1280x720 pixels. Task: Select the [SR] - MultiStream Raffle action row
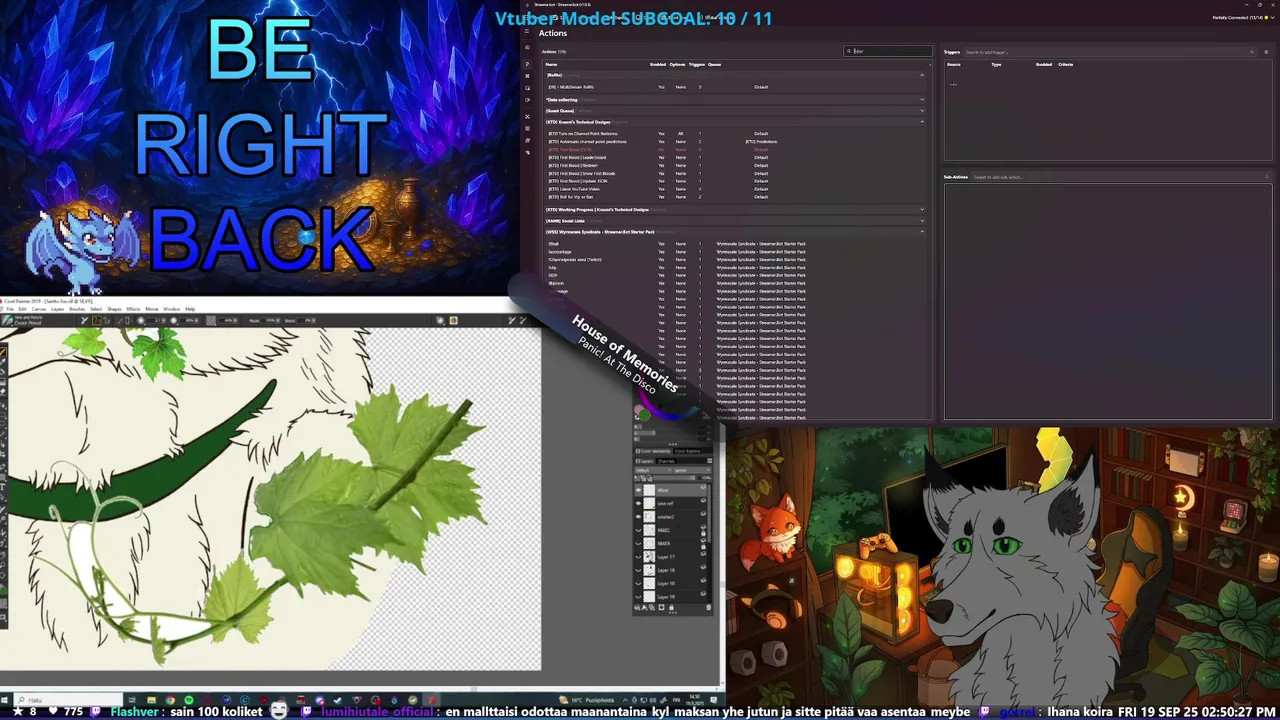(736, 87)
